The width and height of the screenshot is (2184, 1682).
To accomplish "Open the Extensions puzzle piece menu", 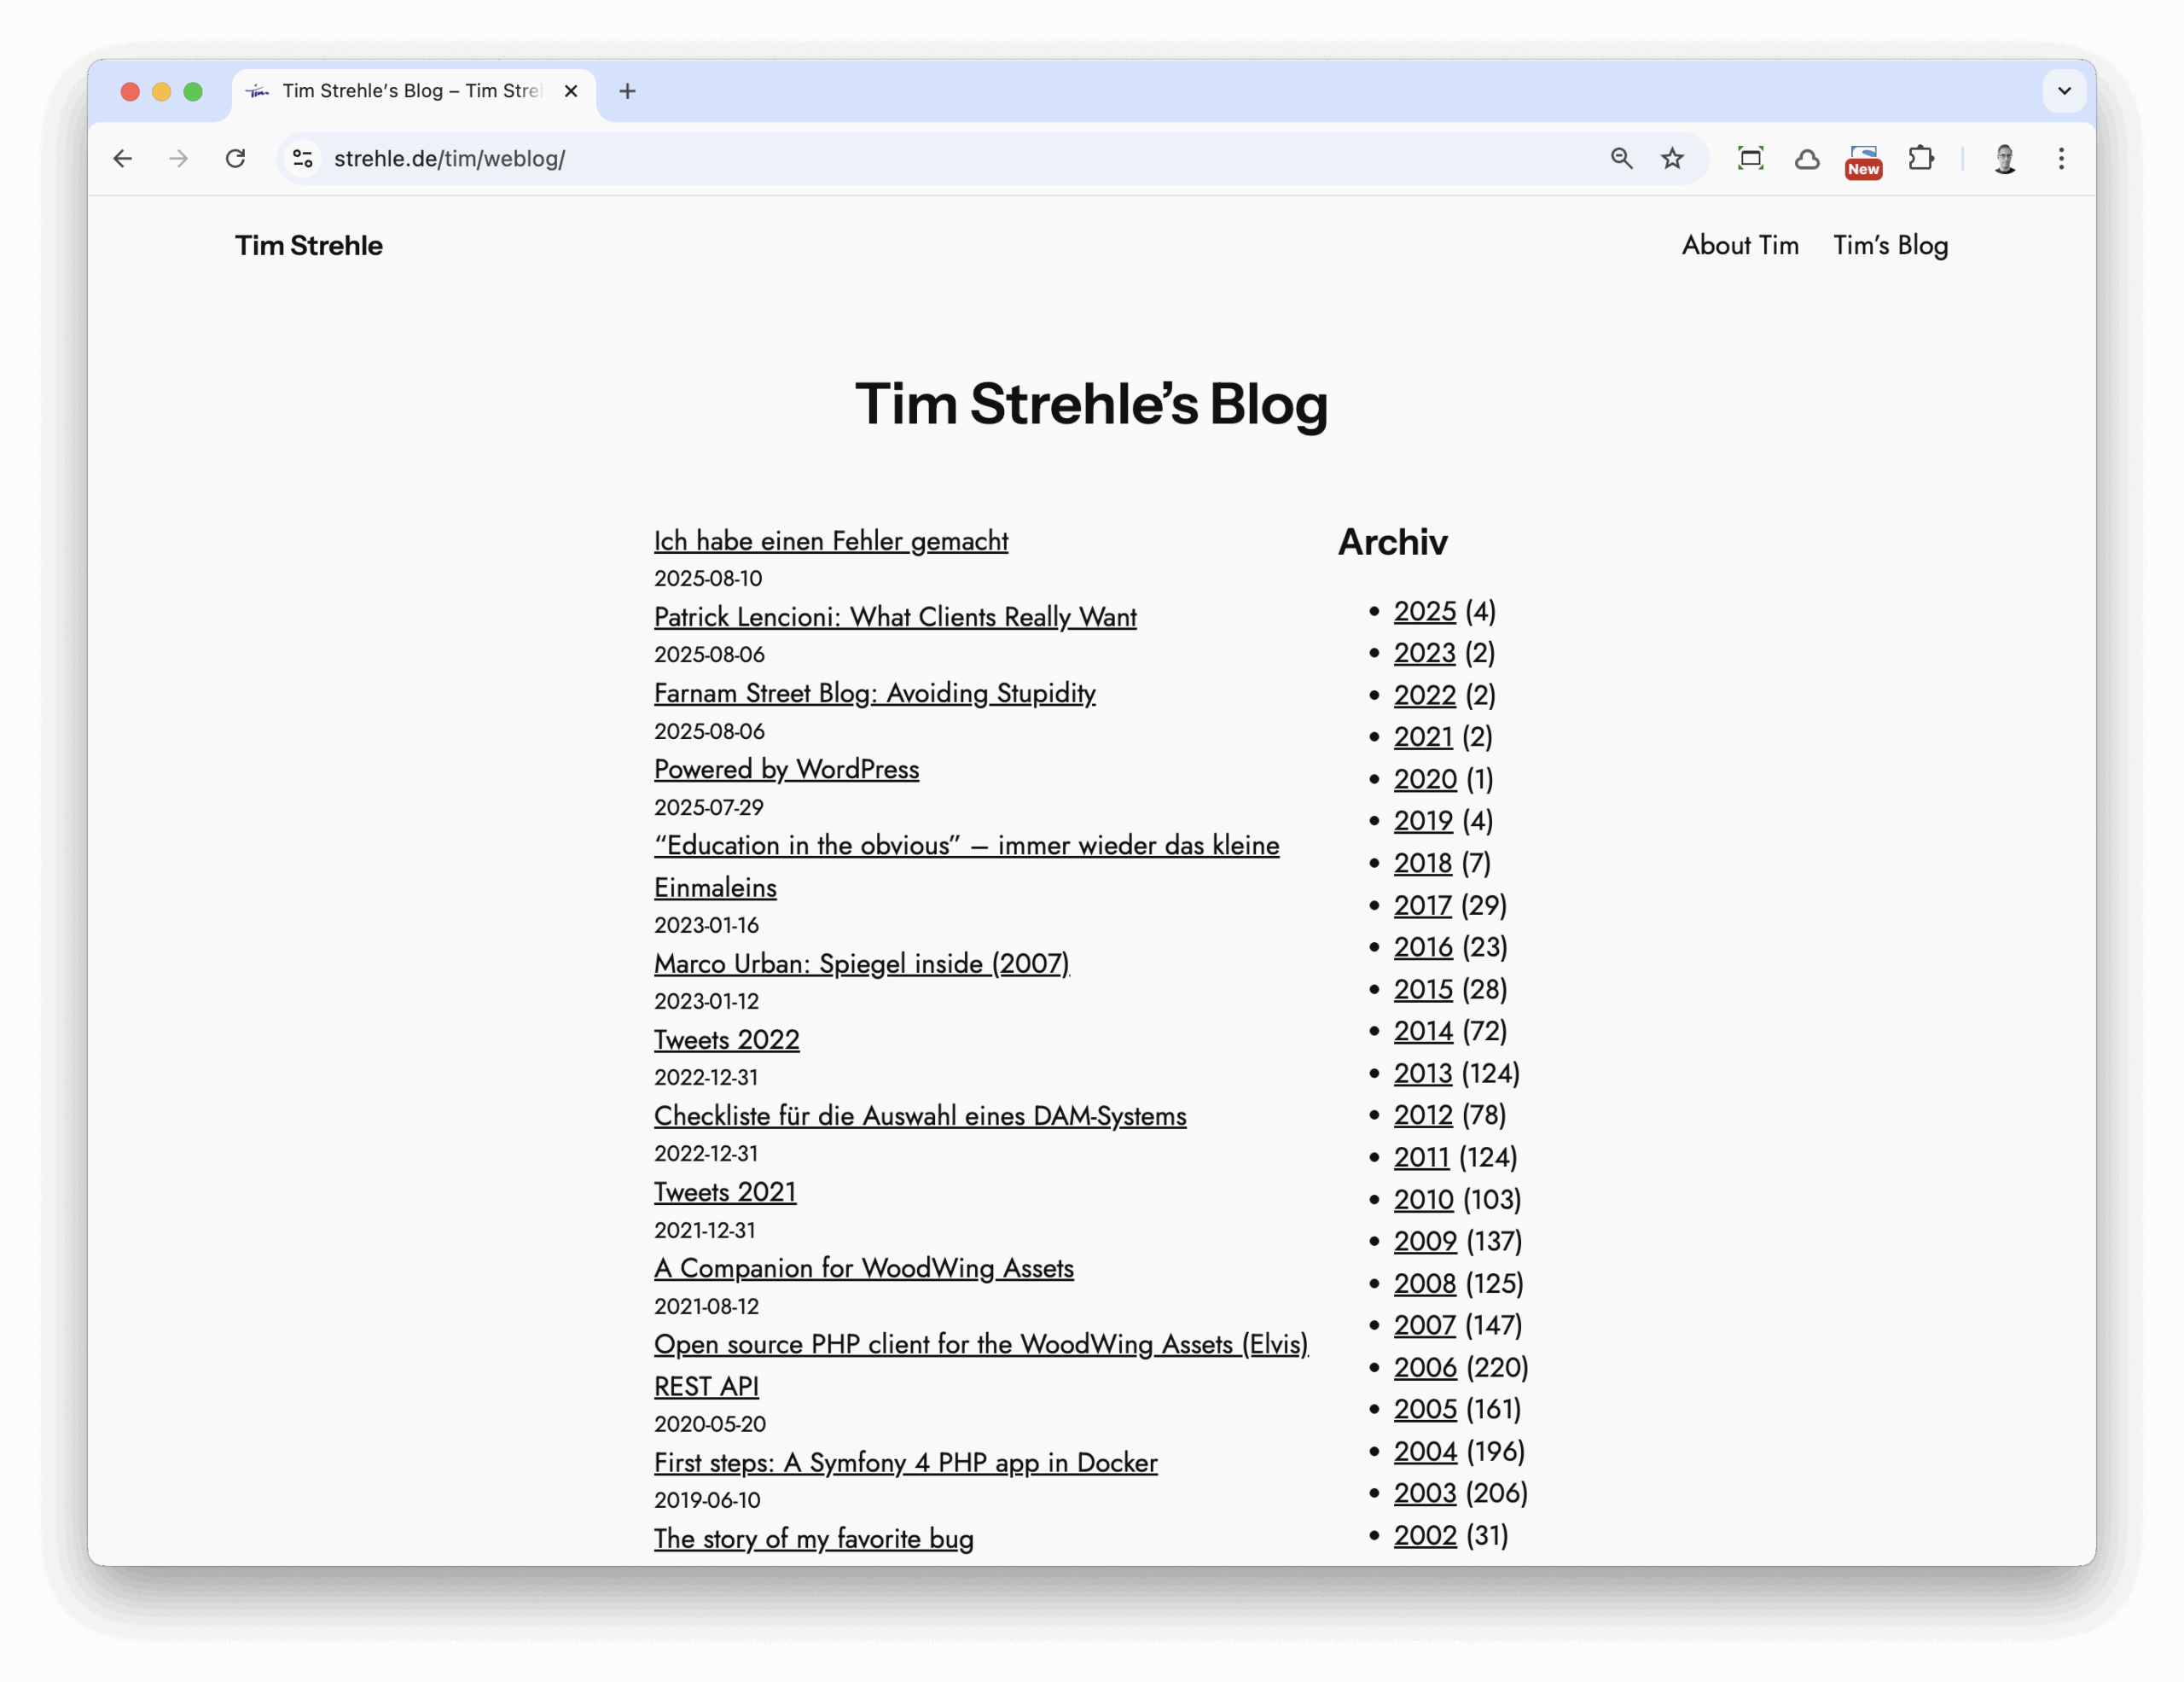I will (1920, 158).
